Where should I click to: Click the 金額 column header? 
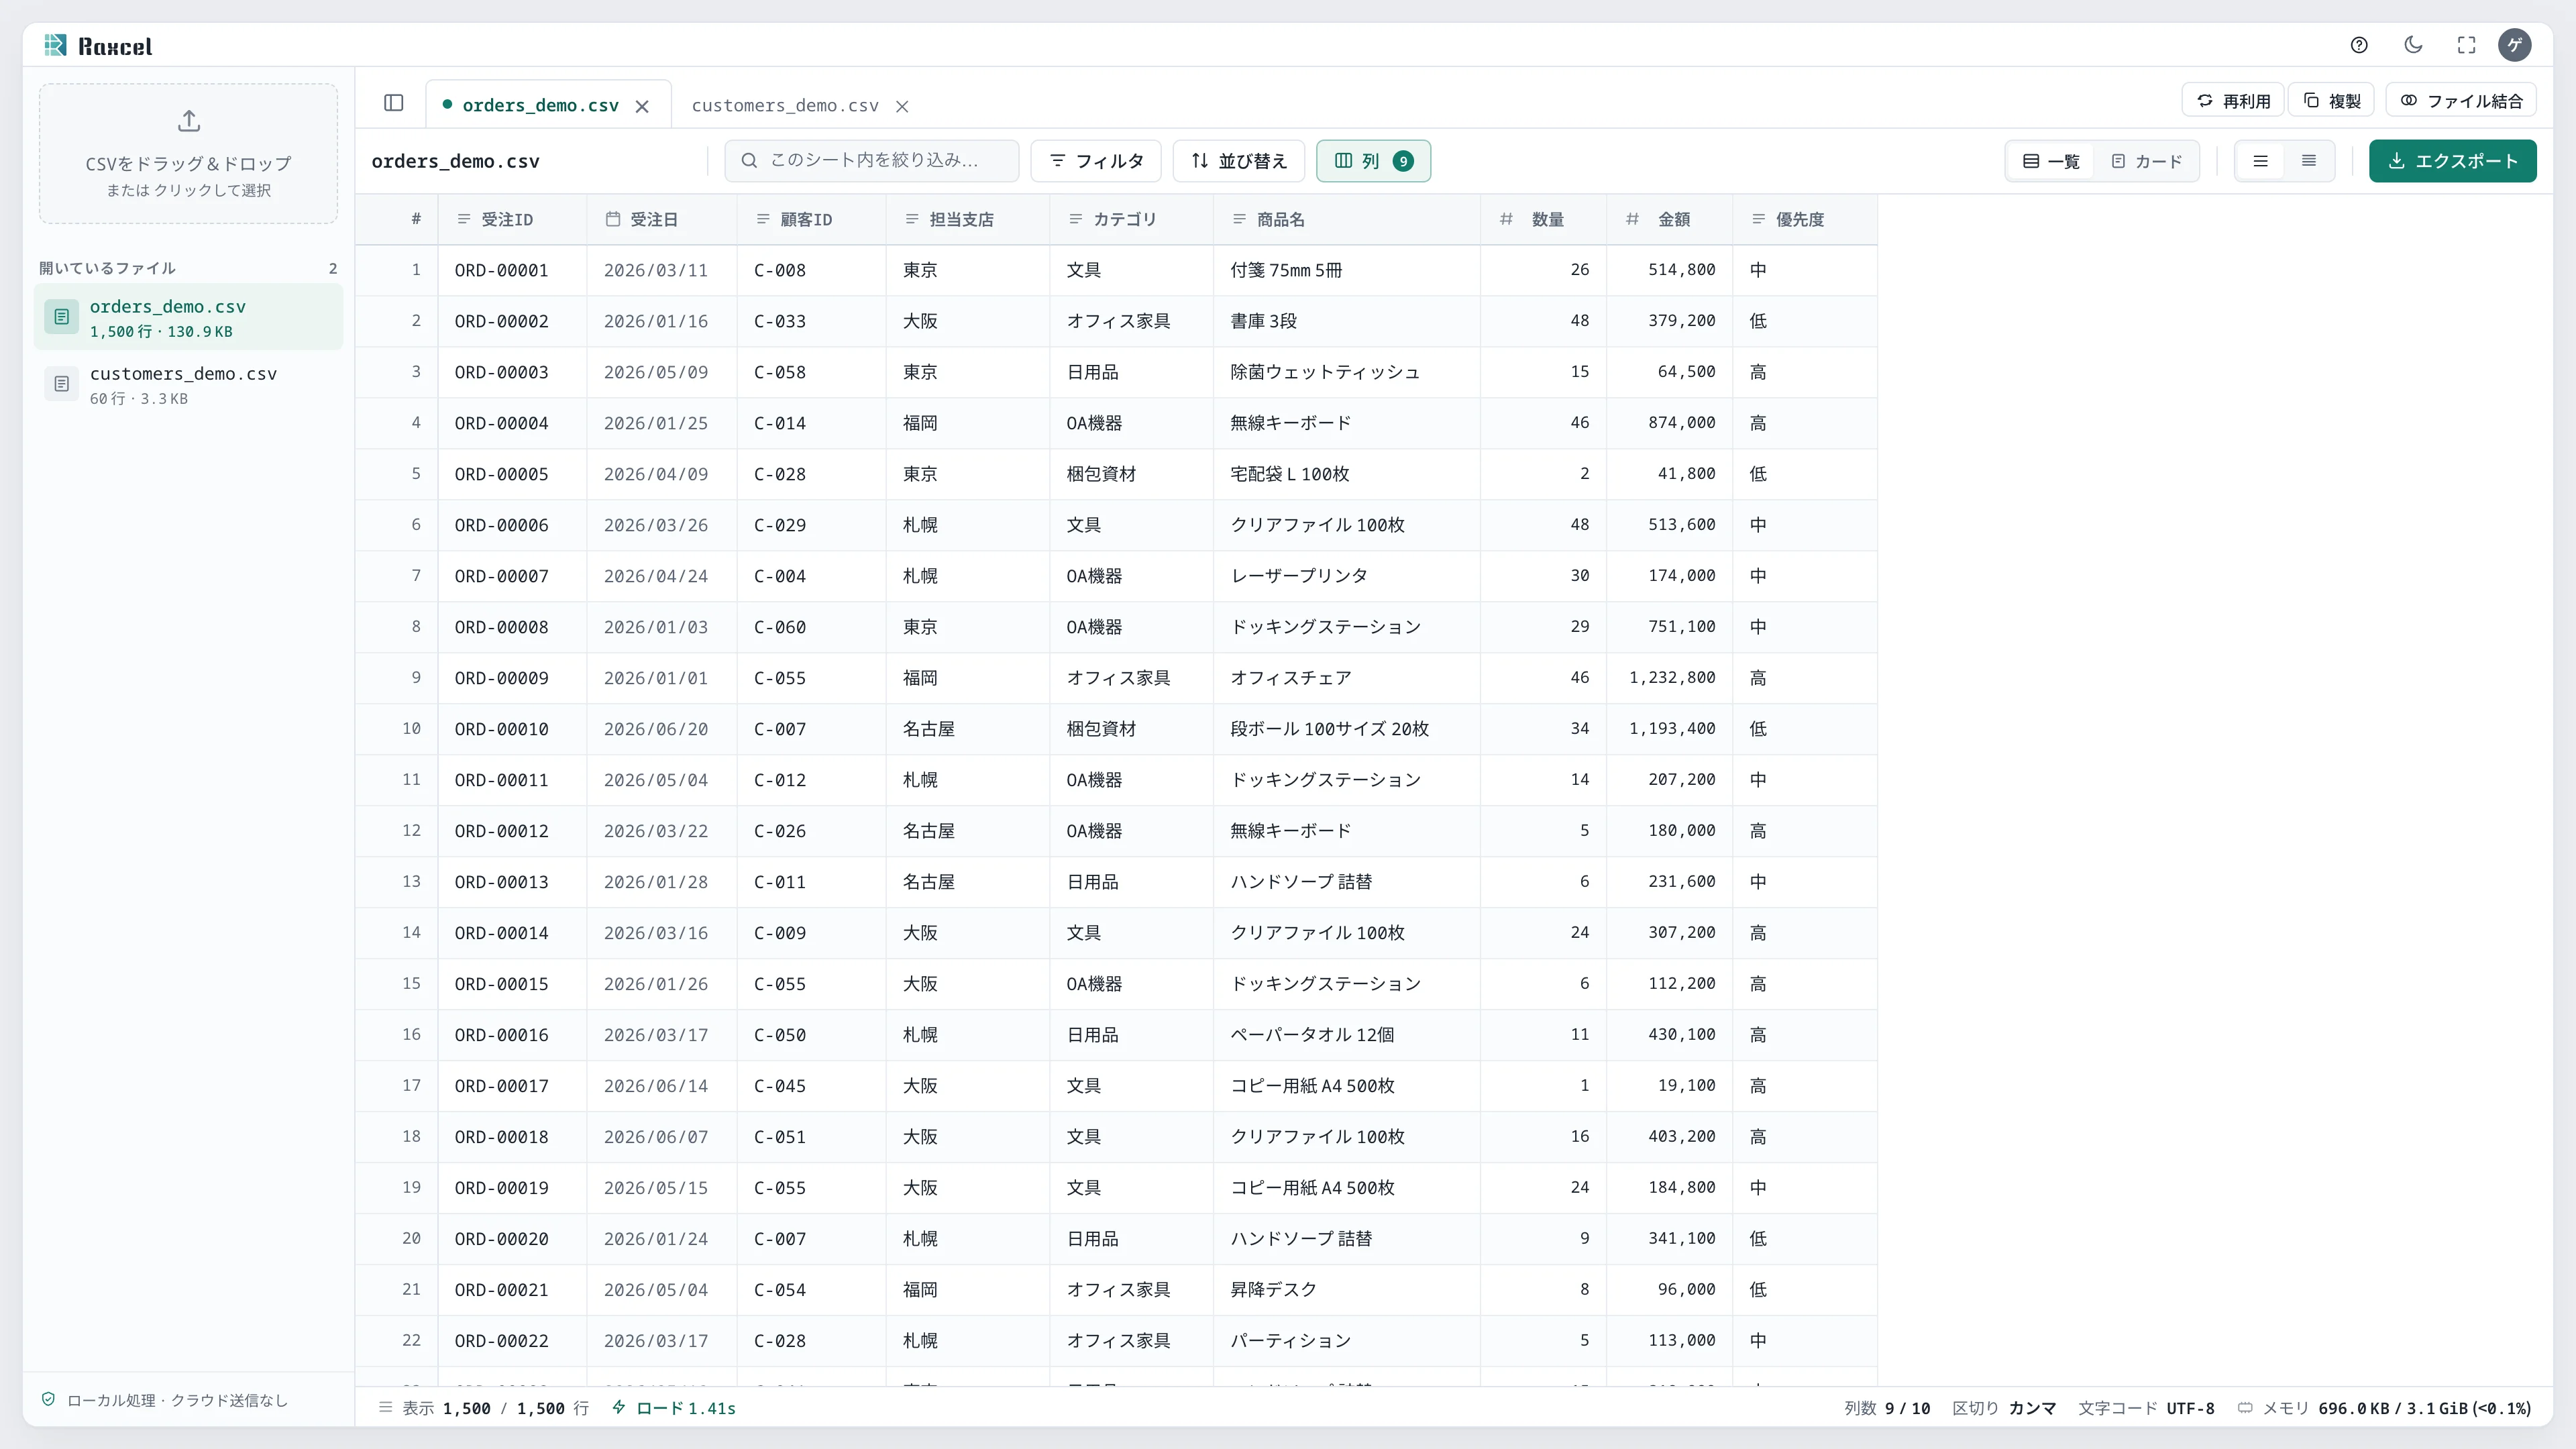coord(1669,219)
